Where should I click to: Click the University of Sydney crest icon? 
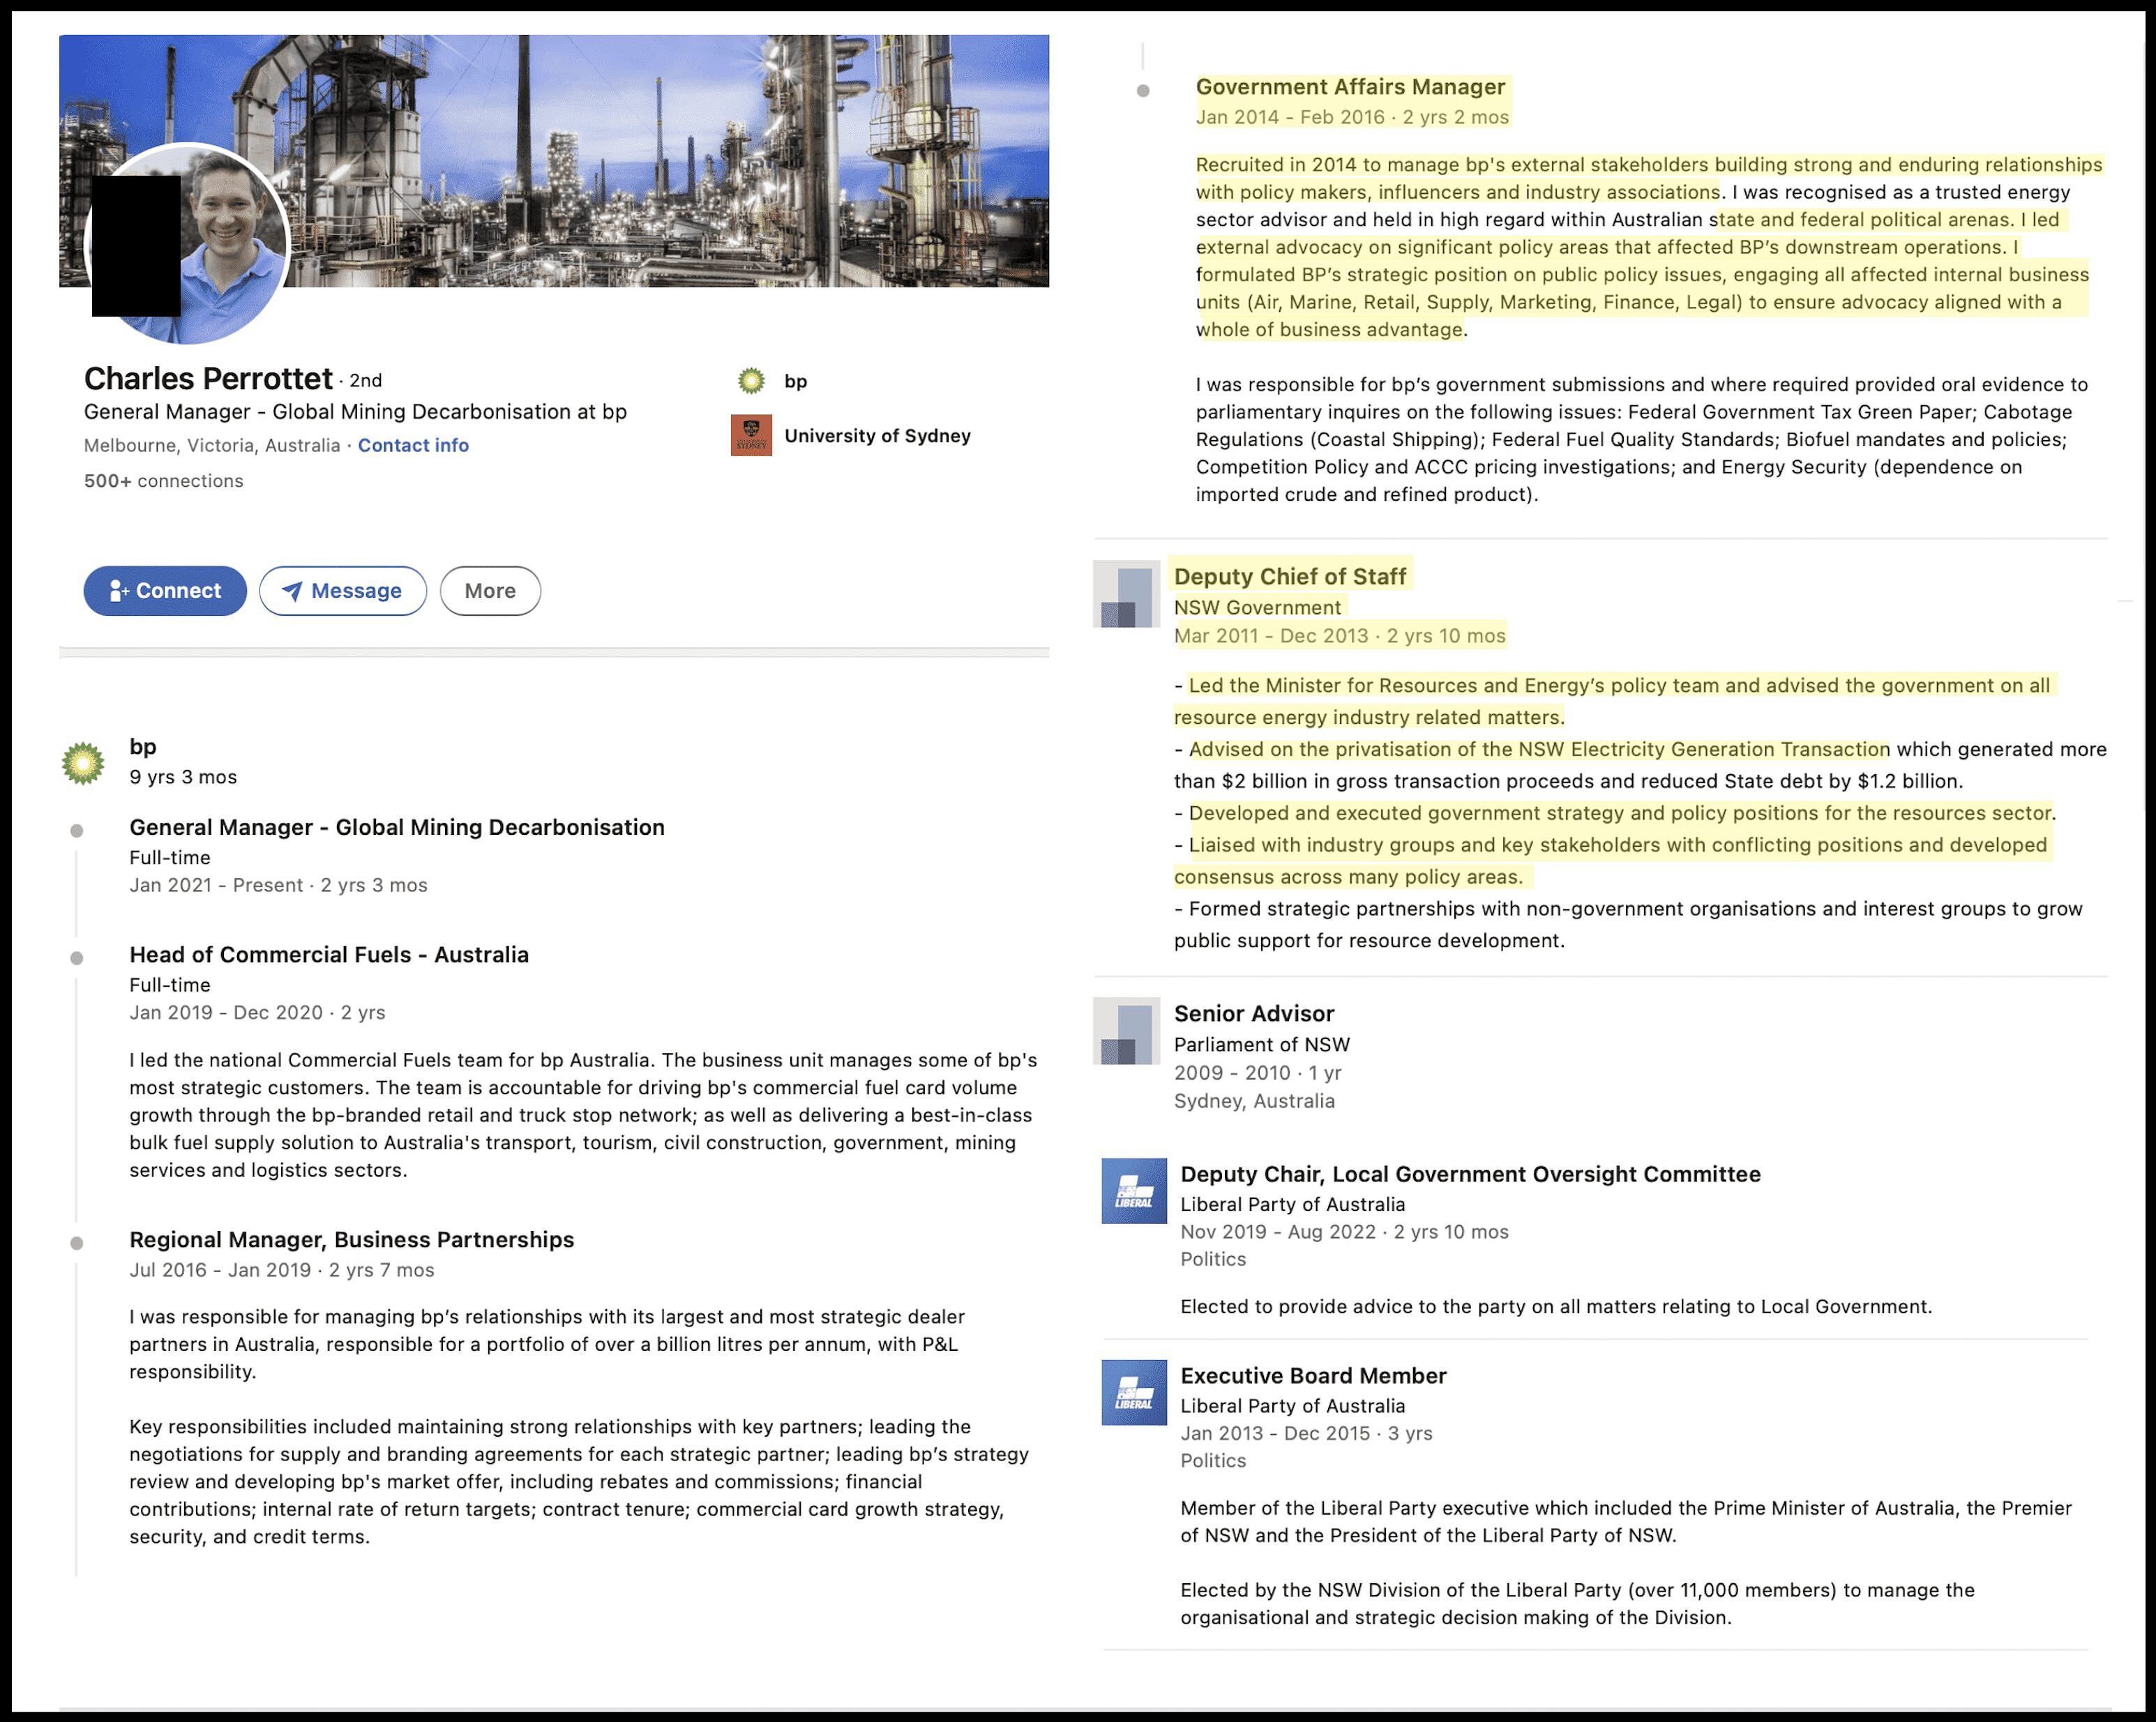tap(751, 435)
